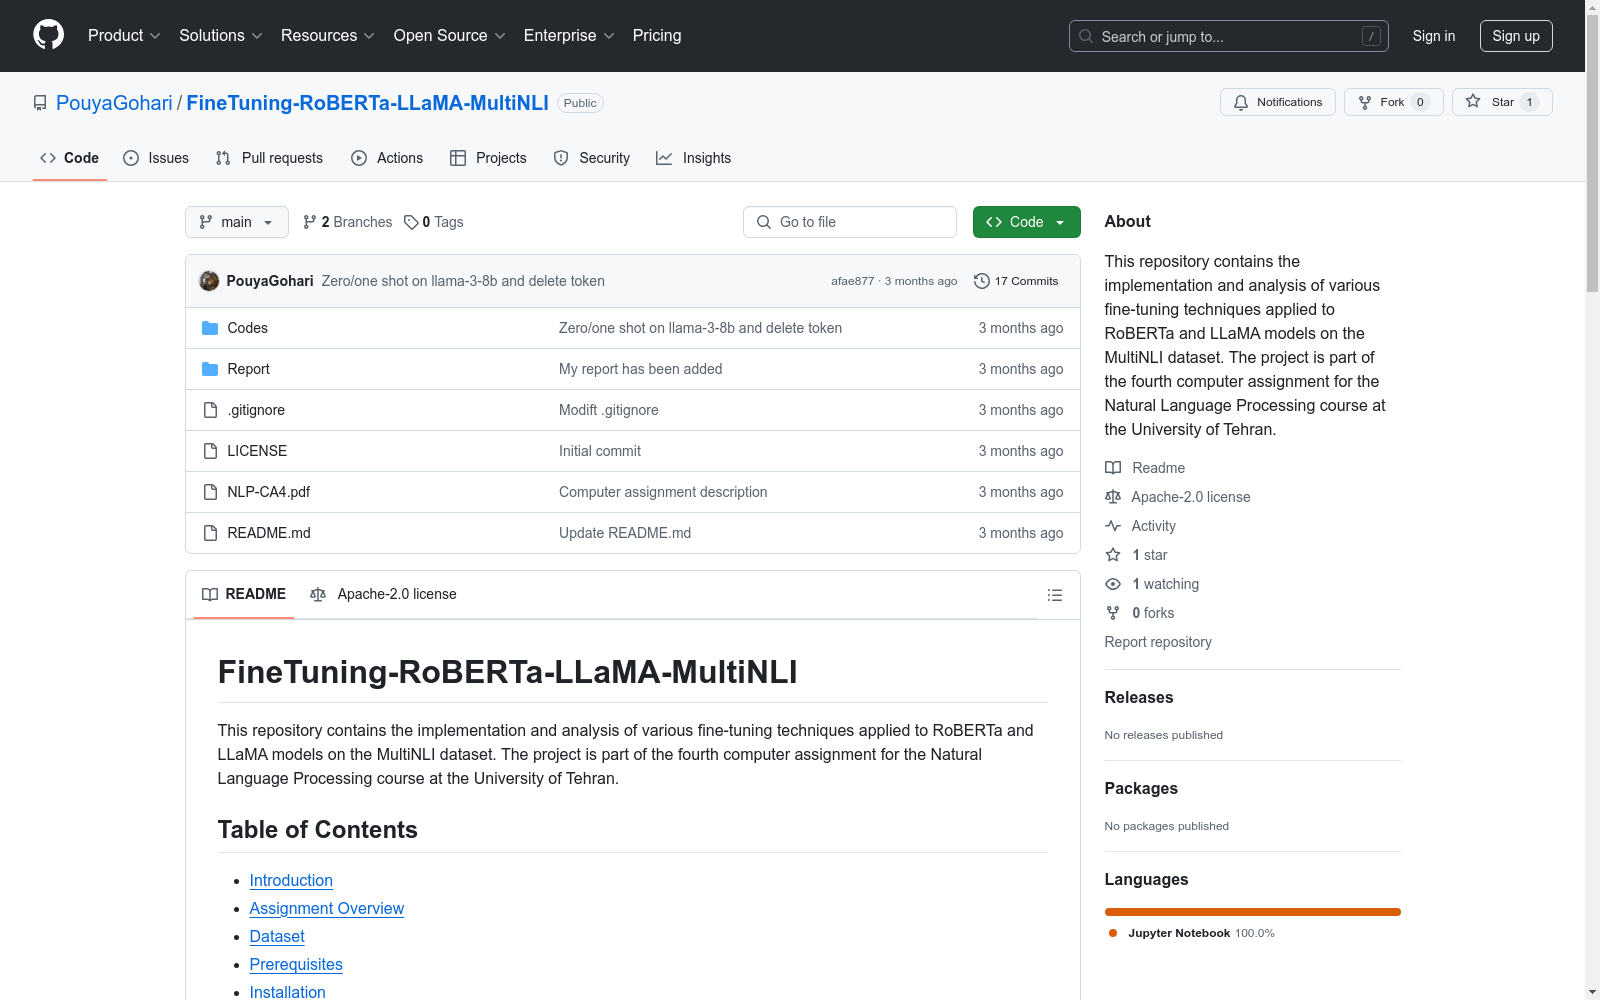This screenshot has height=1000, width=1600.
Task: Open the green Code dropdown
Action: pyautogui.click(x=1026, y=222)
